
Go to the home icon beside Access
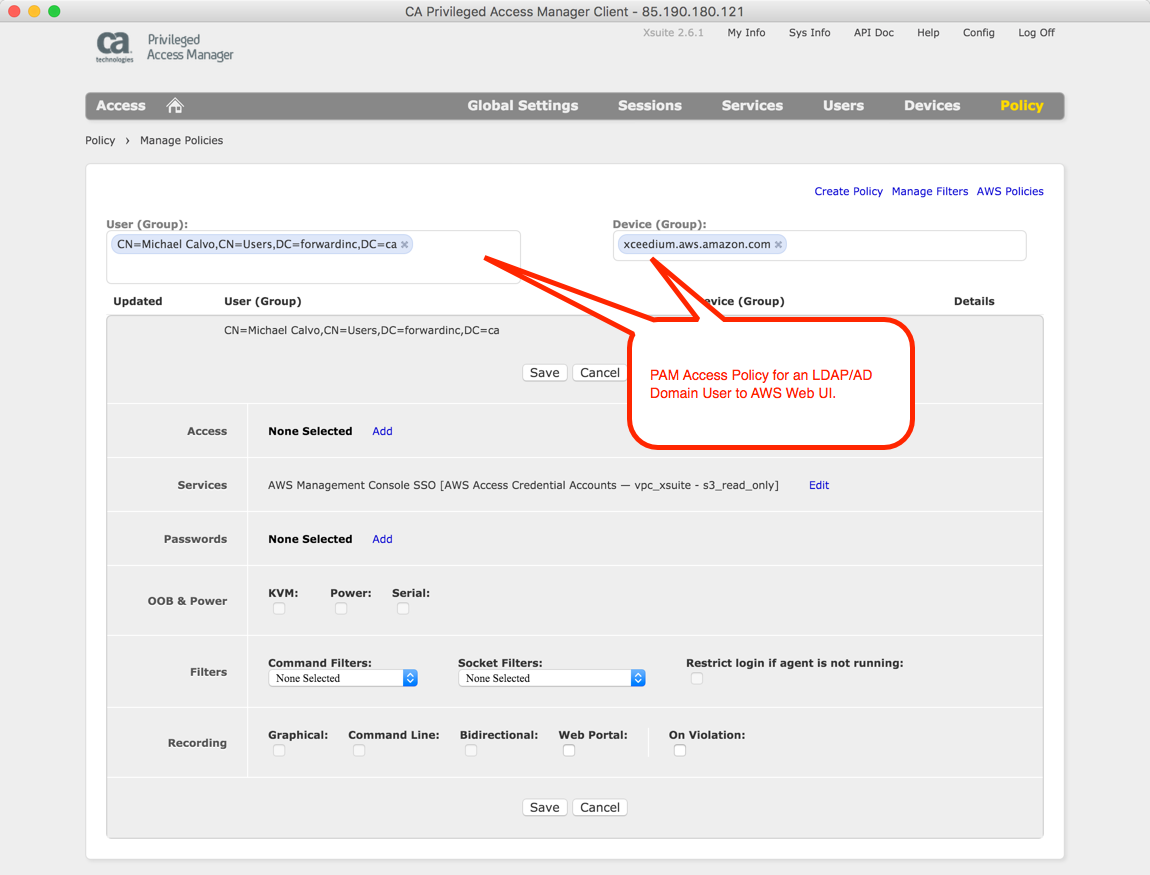175,106
